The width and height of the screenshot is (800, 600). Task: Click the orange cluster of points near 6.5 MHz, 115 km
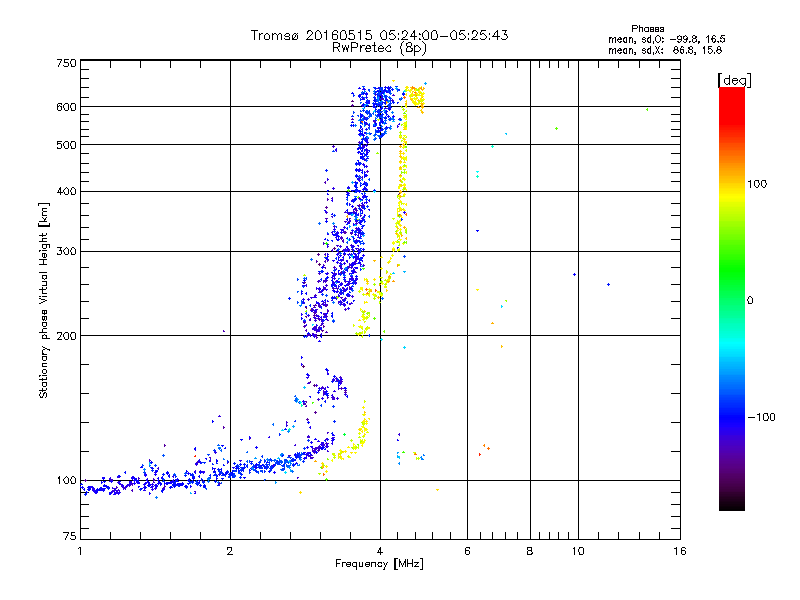tap(484, 449)
